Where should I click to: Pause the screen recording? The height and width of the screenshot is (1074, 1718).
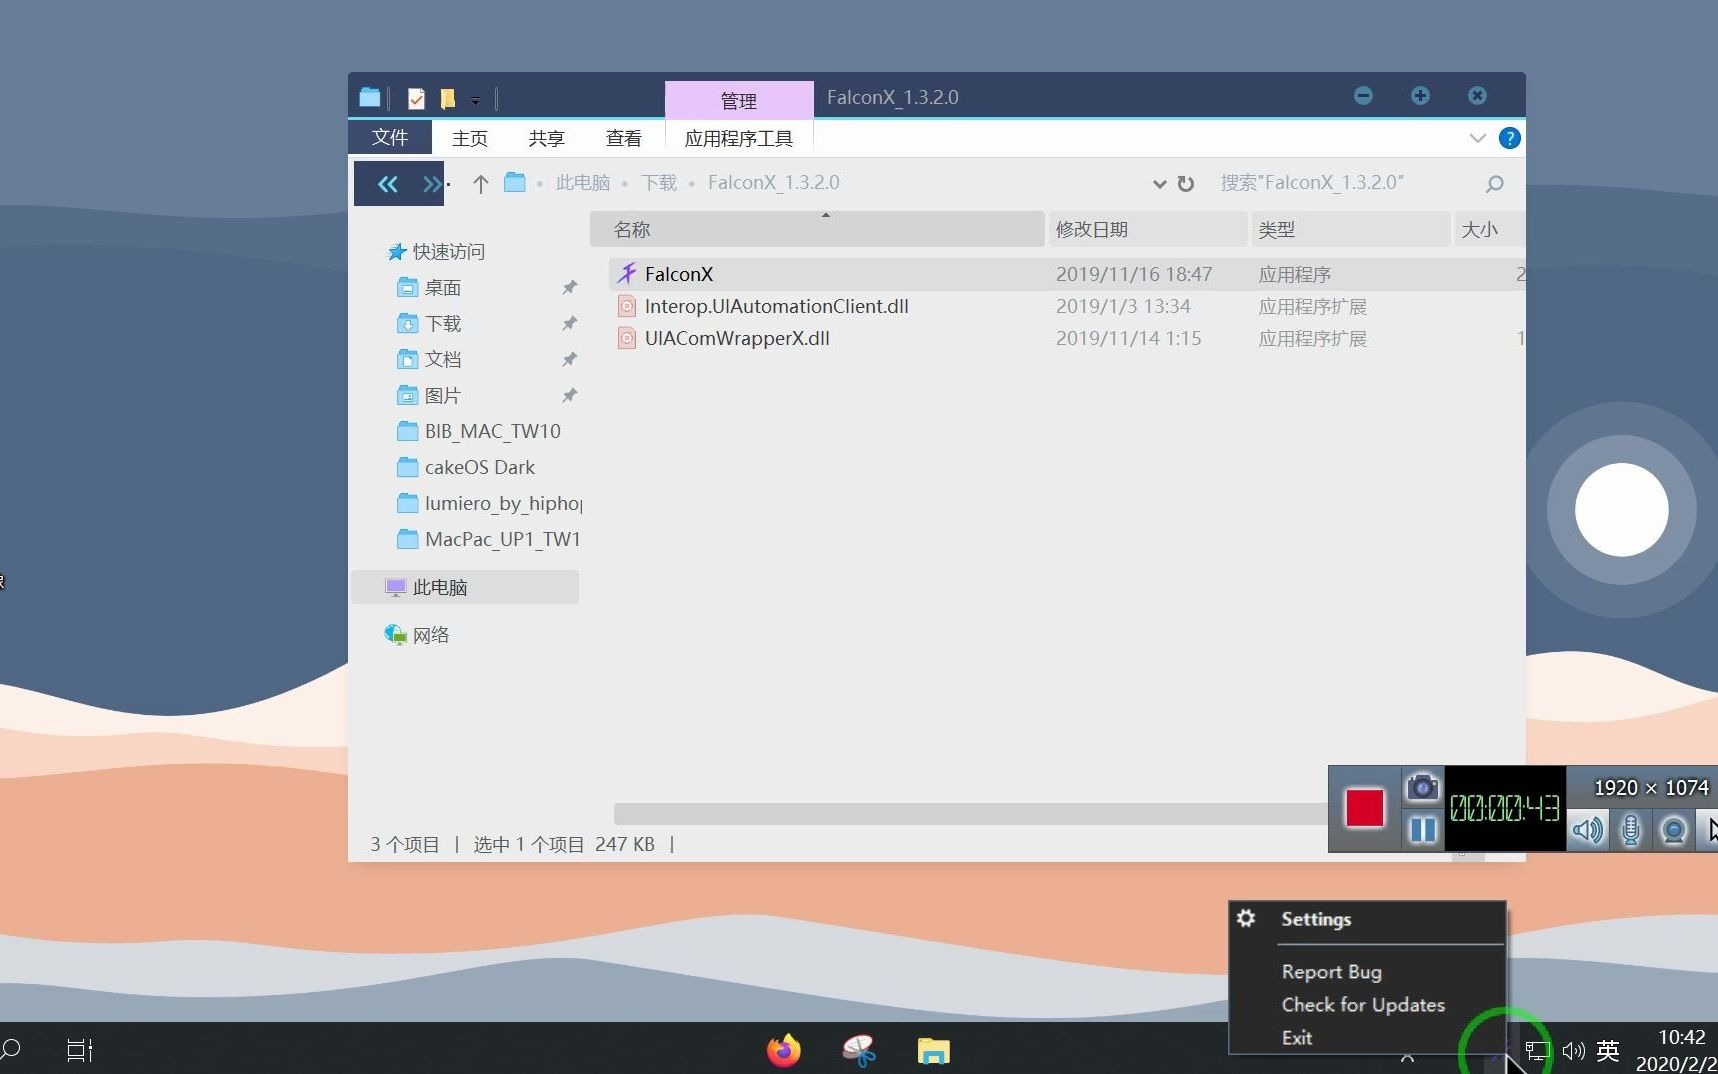(x=1422, y=829)
